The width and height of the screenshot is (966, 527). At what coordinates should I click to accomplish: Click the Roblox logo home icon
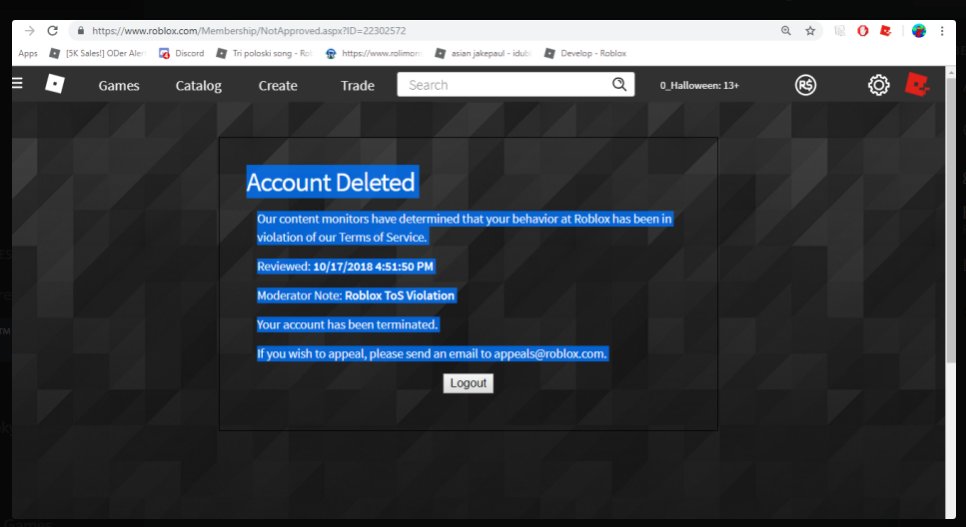coord(55,84)
